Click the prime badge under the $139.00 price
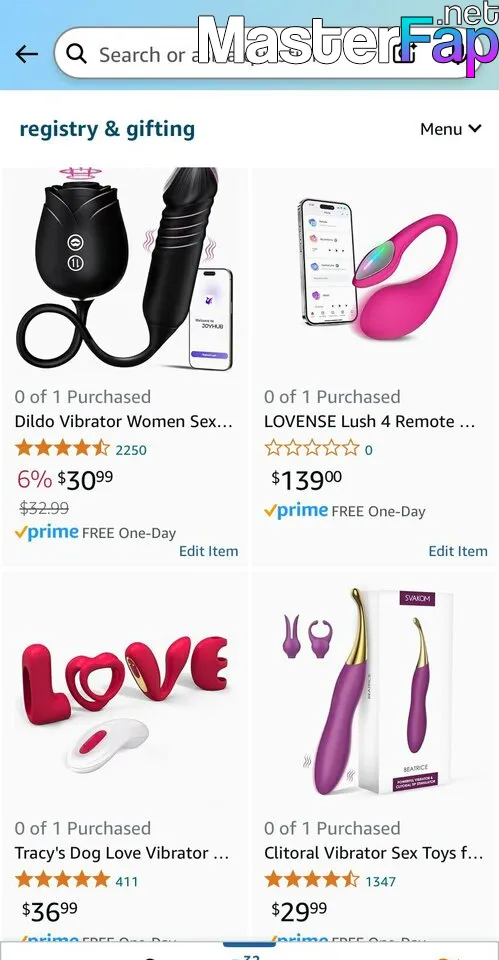Image resolution: width=499 pixels, height=960 pixels. pos(296,511)
